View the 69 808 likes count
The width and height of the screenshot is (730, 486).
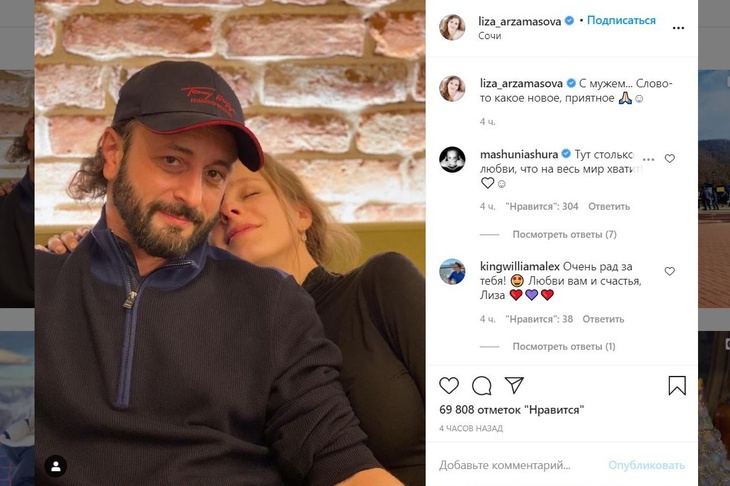(511, 410)
